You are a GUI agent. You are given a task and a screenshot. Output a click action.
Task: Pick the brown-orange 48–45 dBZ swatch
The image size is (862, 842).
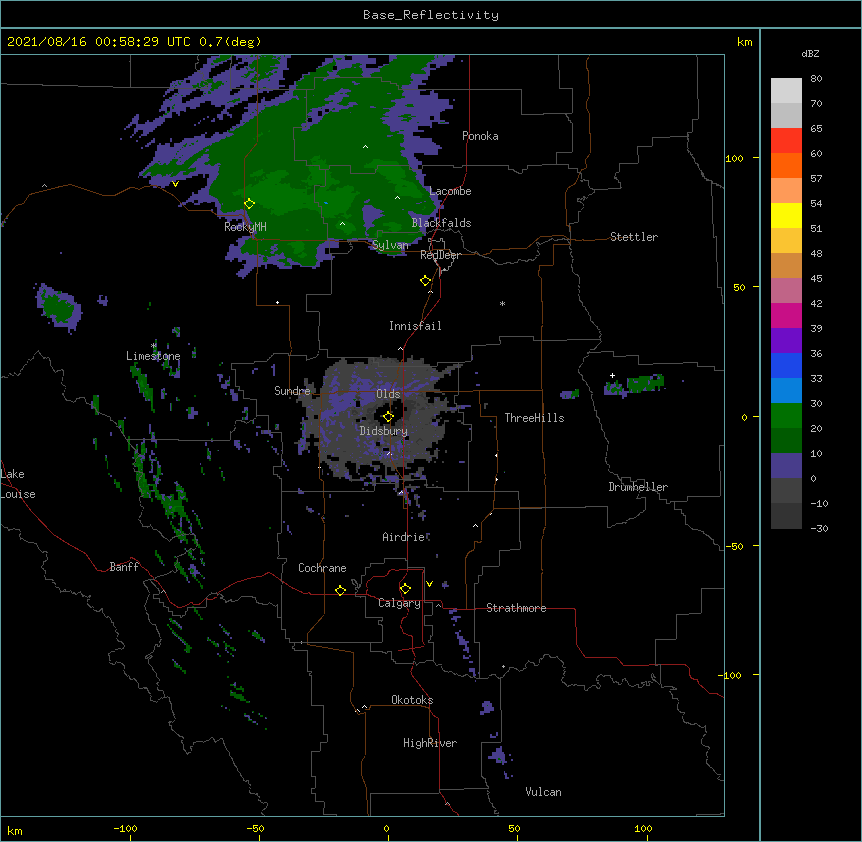pyautogui.click(x=786, y=265)
